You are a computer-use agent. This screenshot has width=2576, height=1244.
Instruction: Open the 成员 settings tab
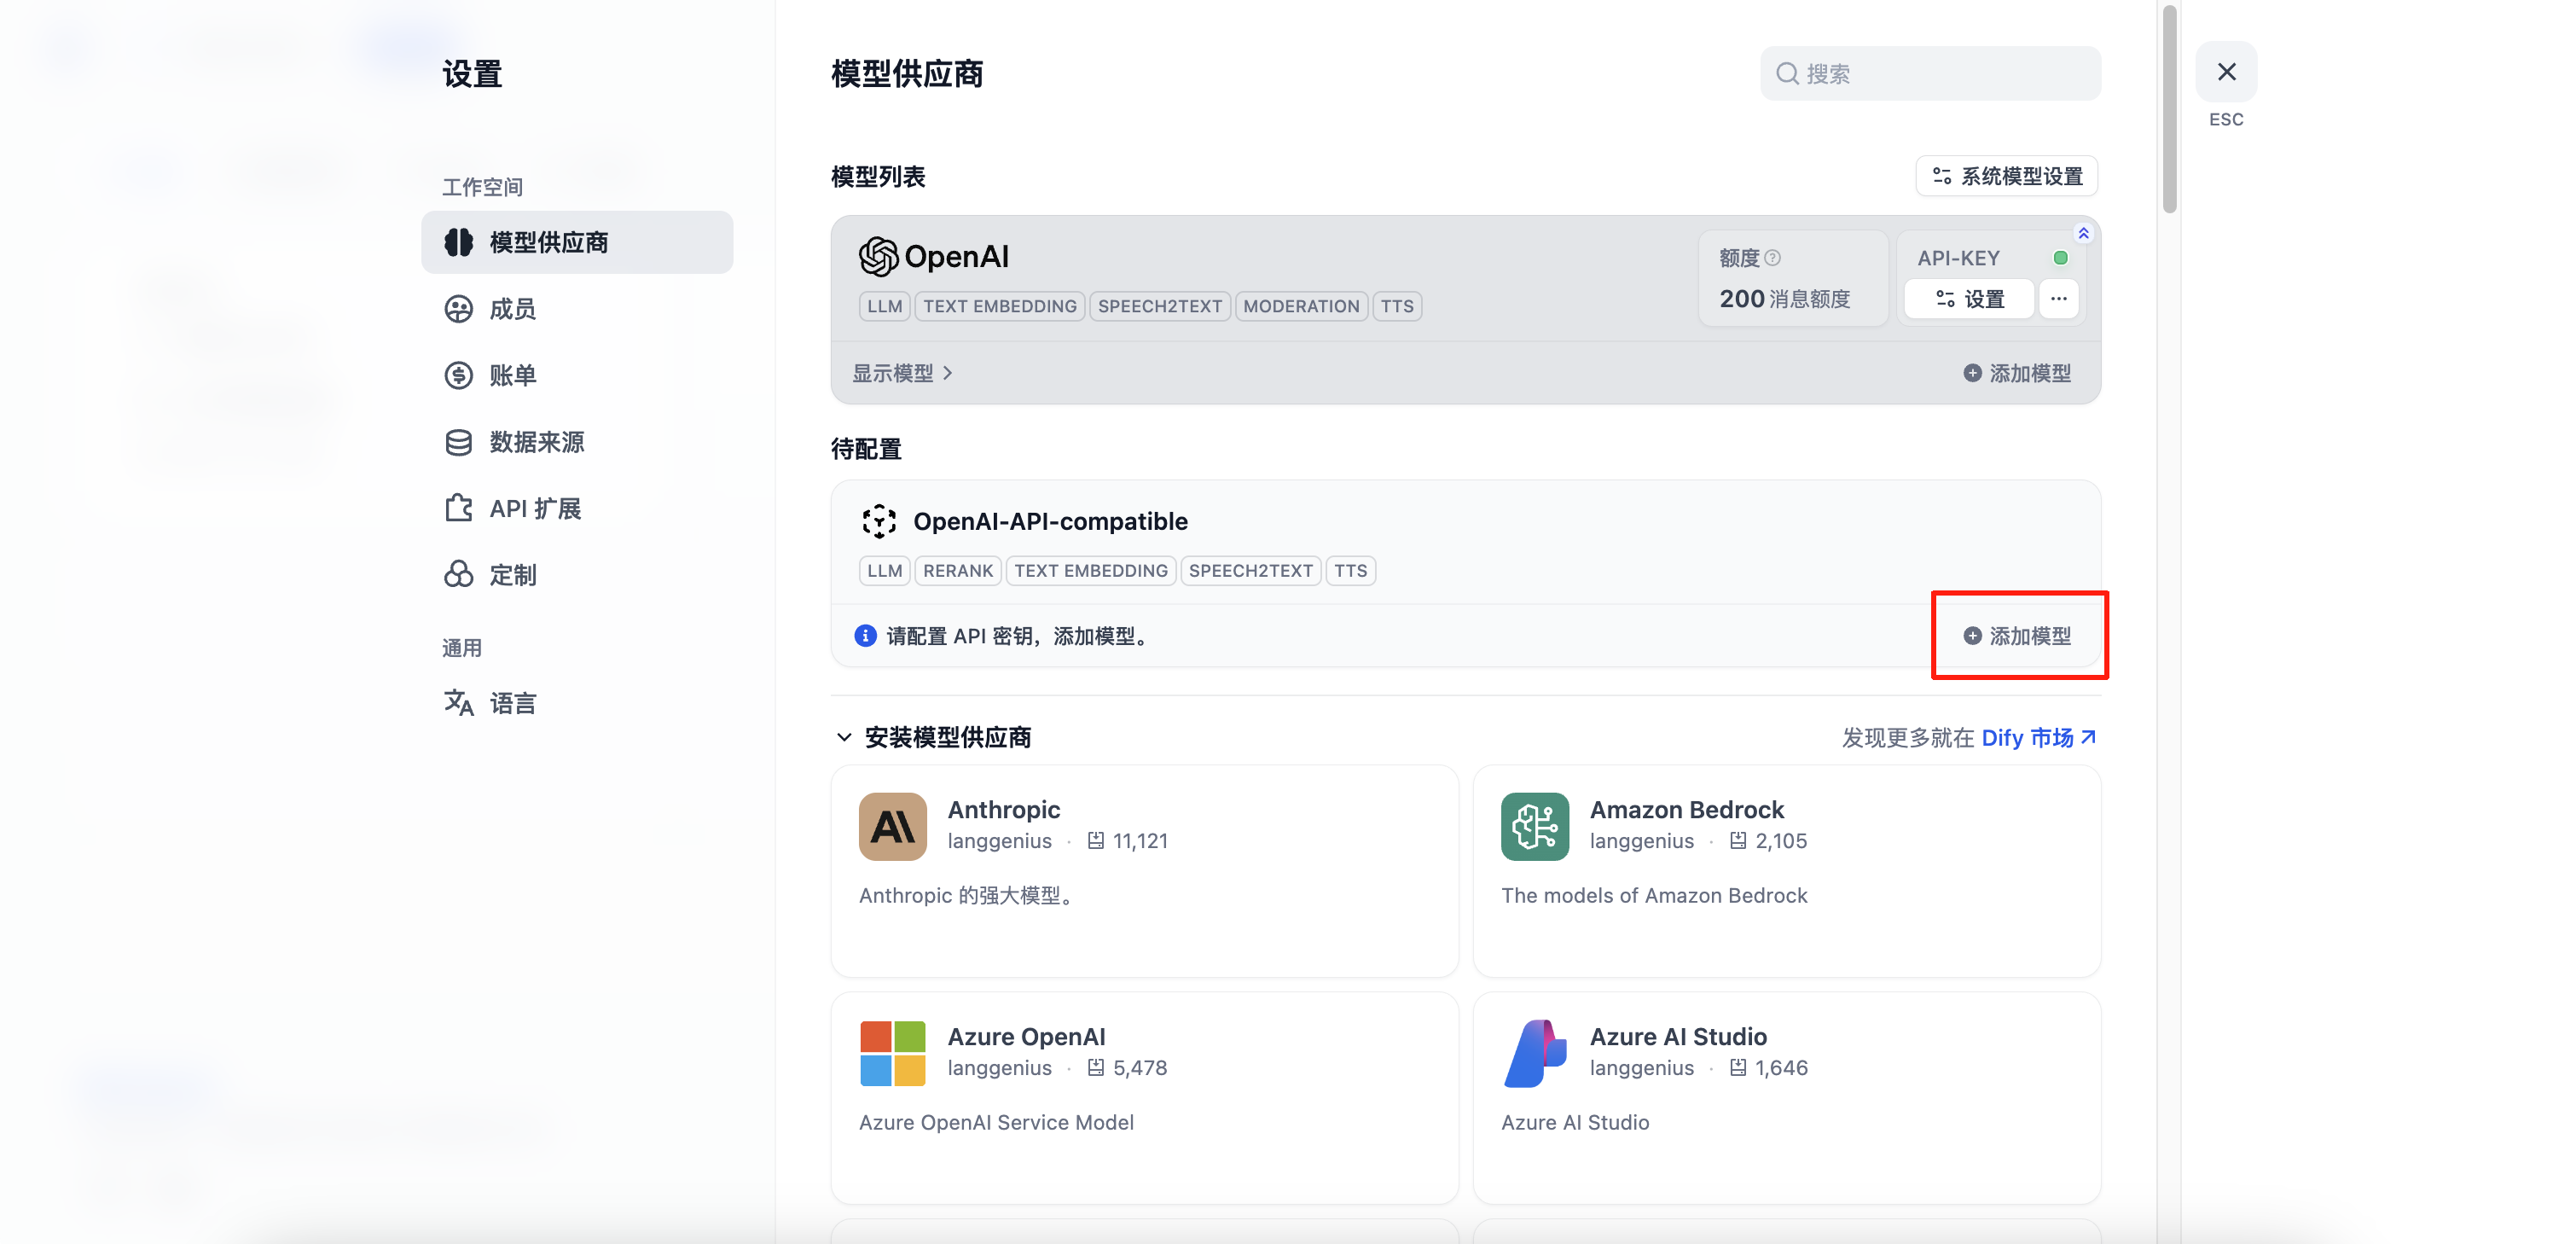[512, 309]
